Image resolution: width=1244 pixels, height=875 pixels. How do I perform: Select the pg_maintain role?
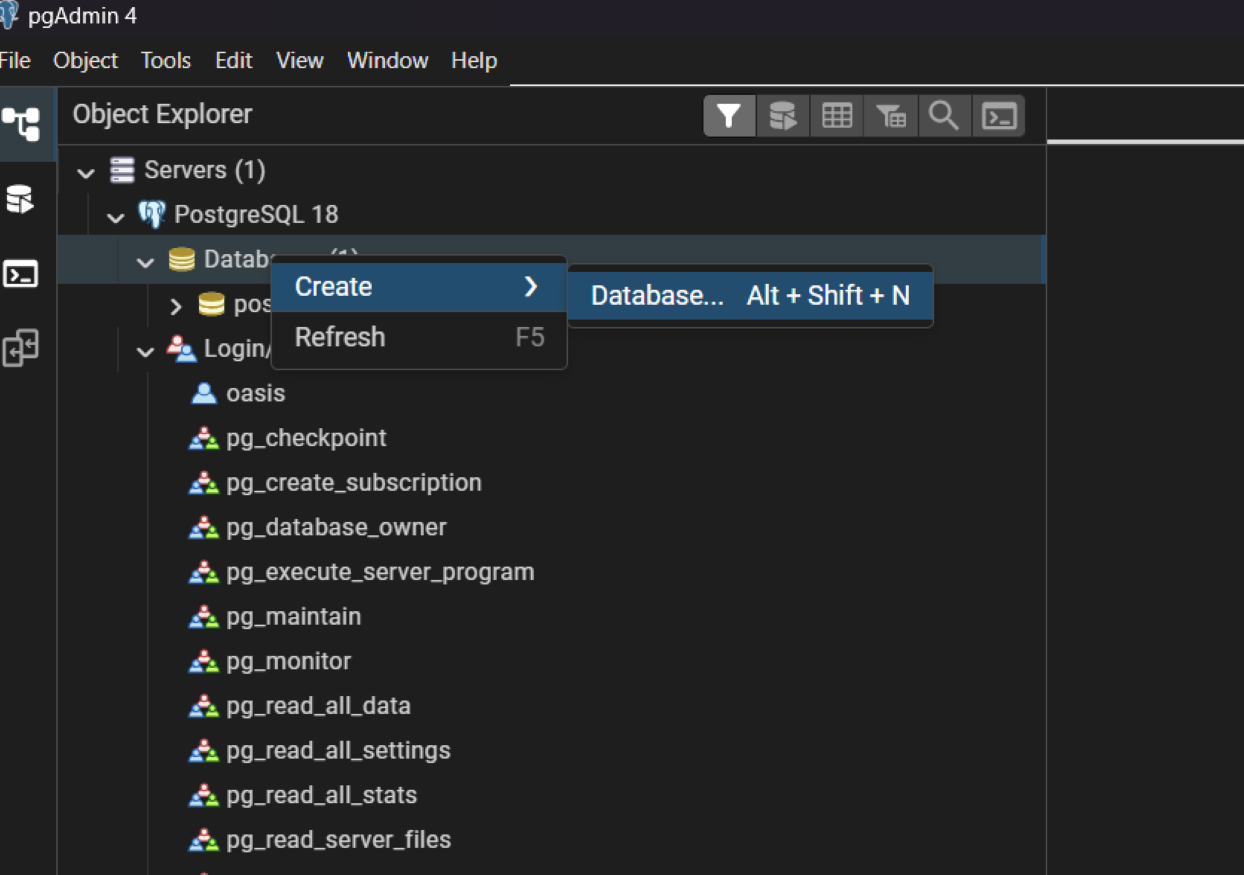coord(293,617)
